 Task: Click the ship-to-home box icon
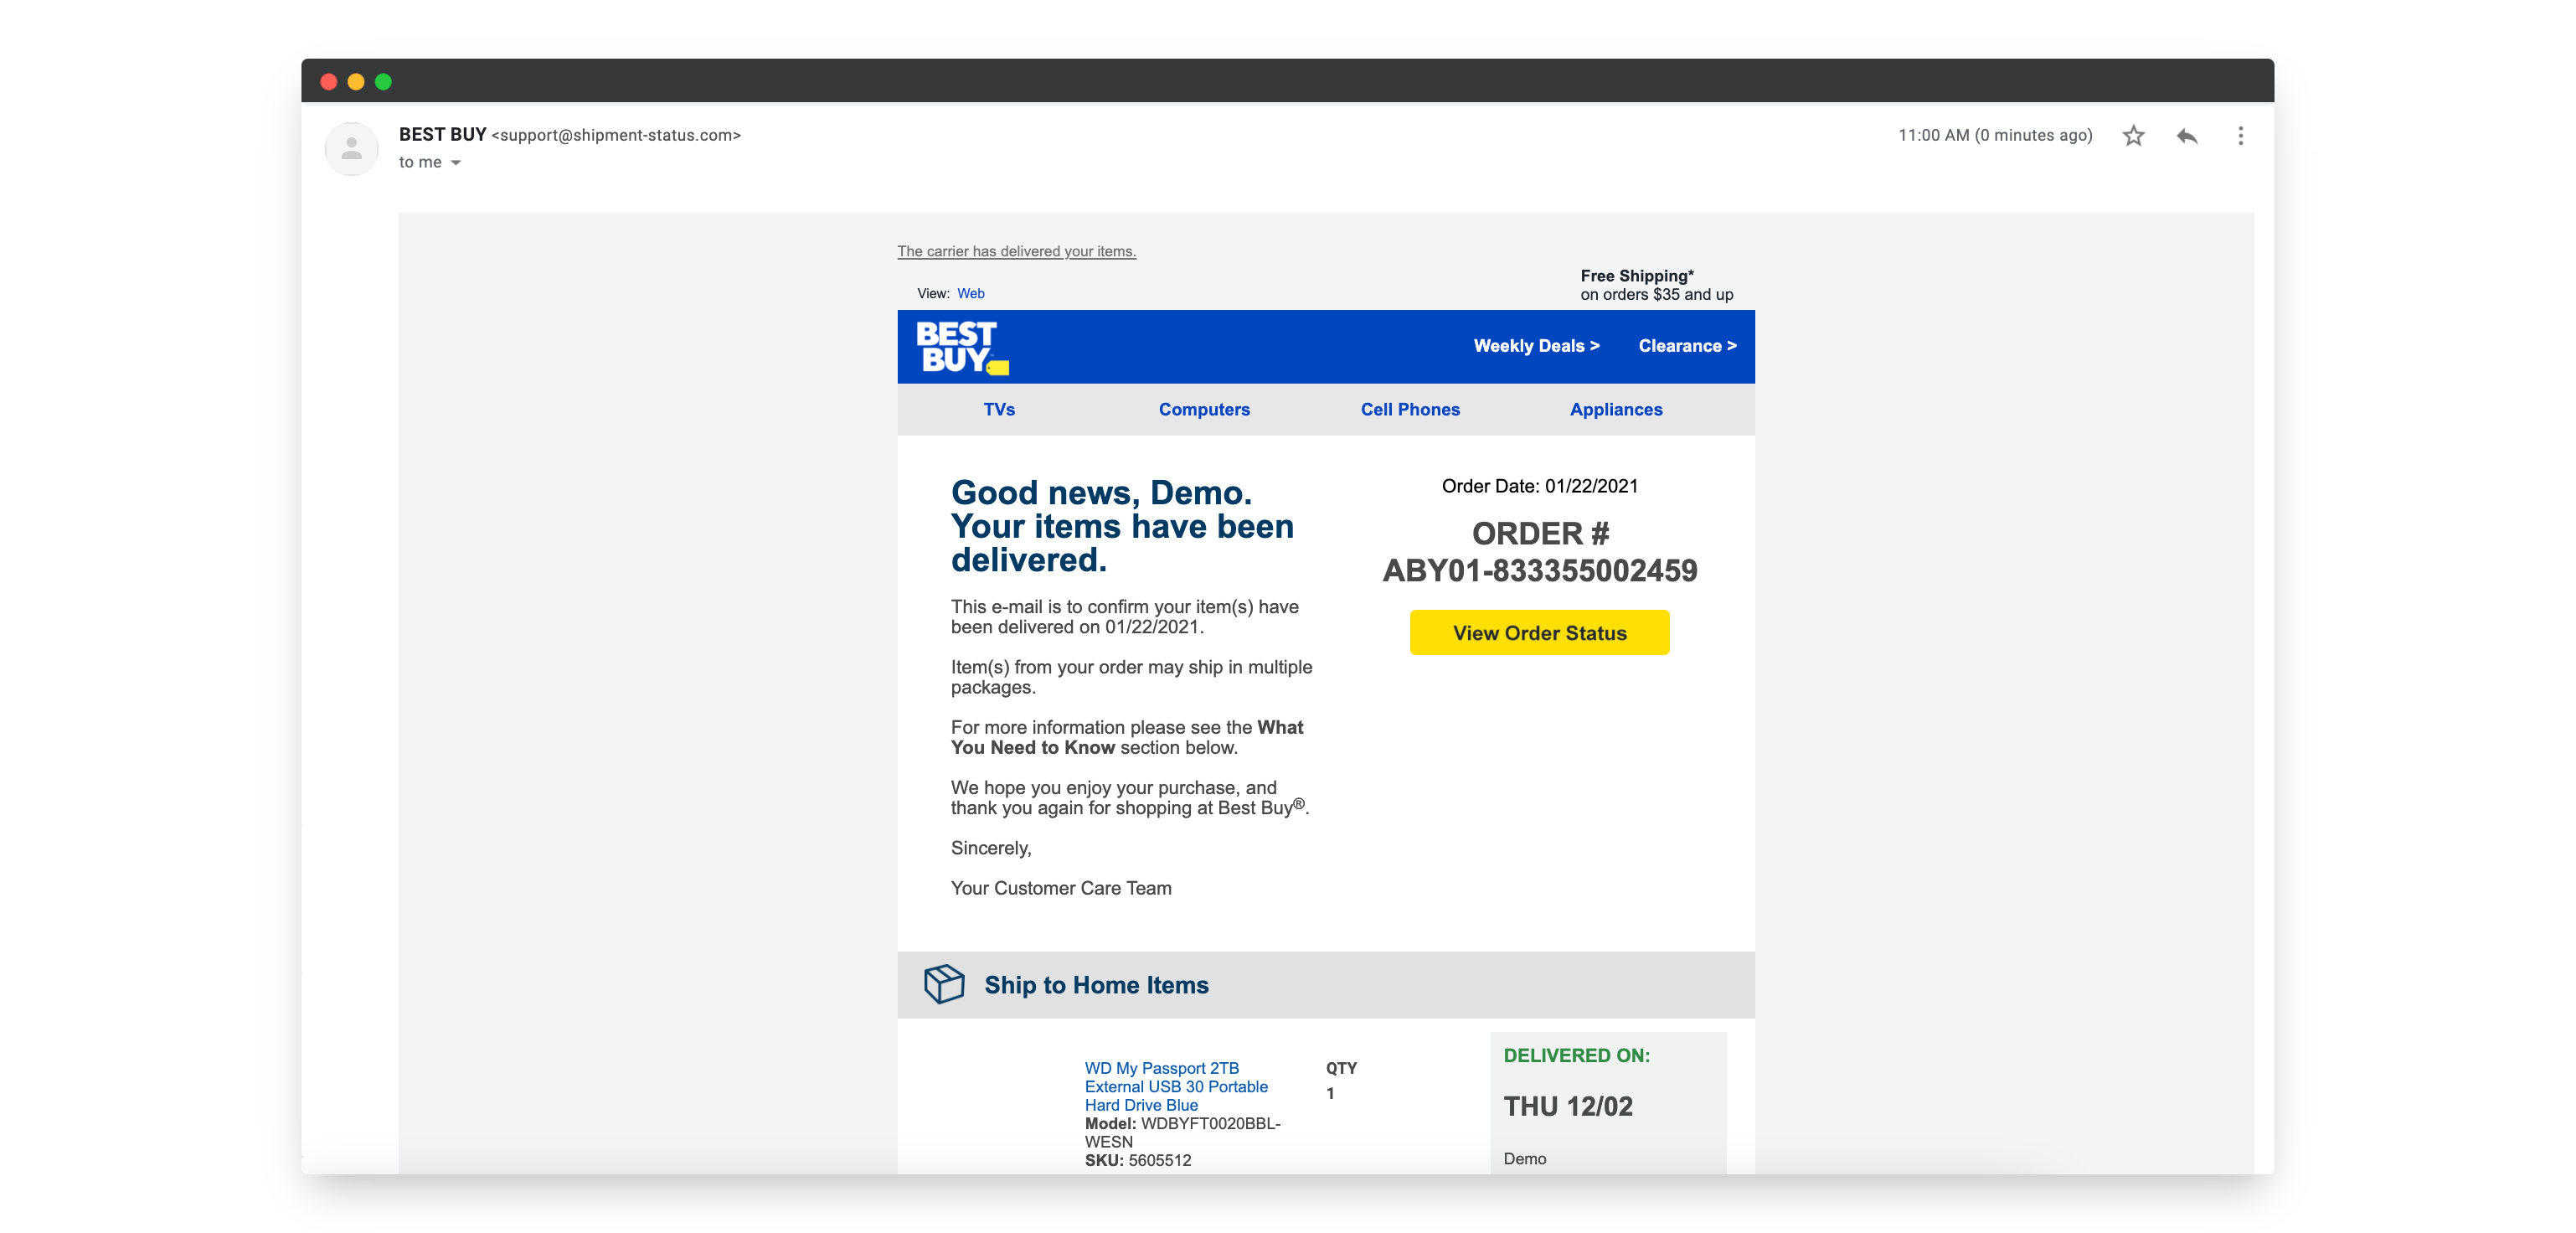946,985
